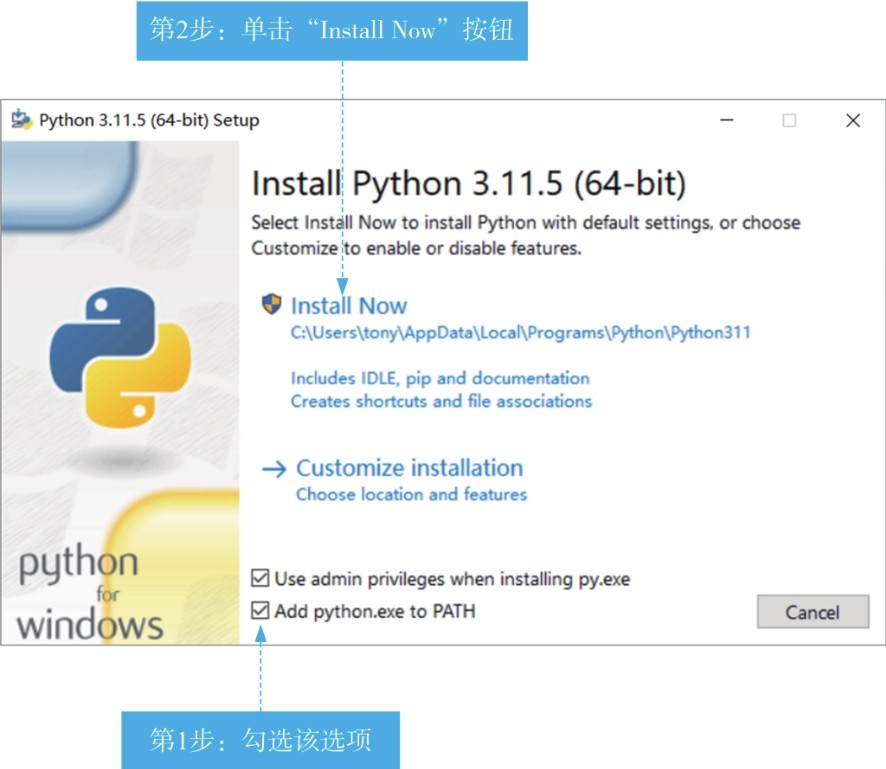This screenshot has width=886, height=769.
Task: Click the arrow icon next to Customize installation
Action: (x=275, y=469)
